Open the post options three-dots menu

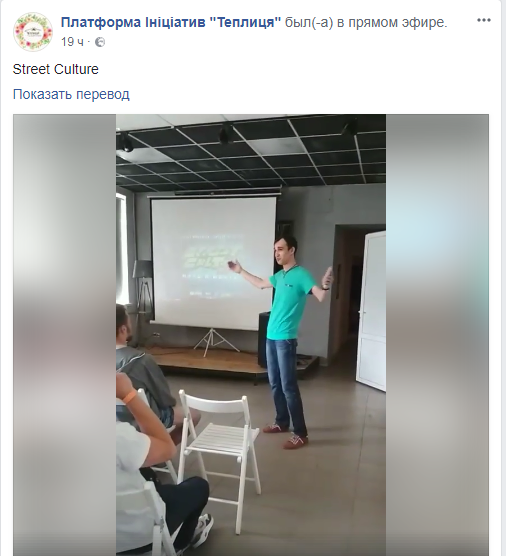tap(484, 20)
